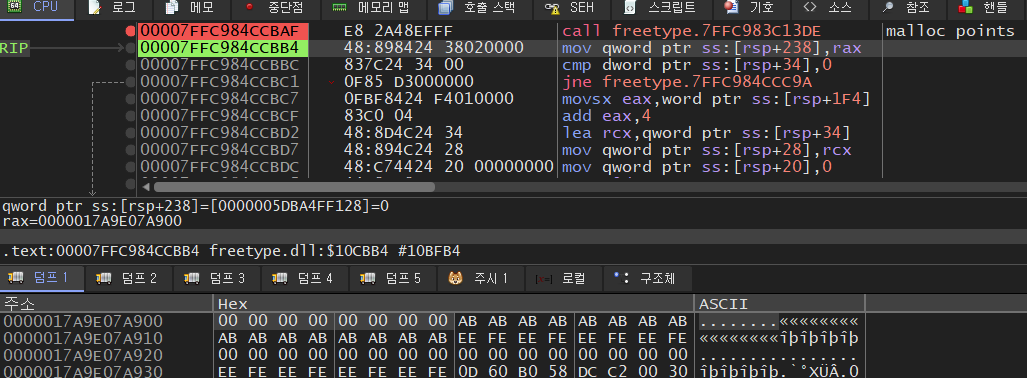This screenshot has height=378, width=1027.
Task: Toggle breakpoint bullet at 00007FFC984CCBC7
Action: 130,99
